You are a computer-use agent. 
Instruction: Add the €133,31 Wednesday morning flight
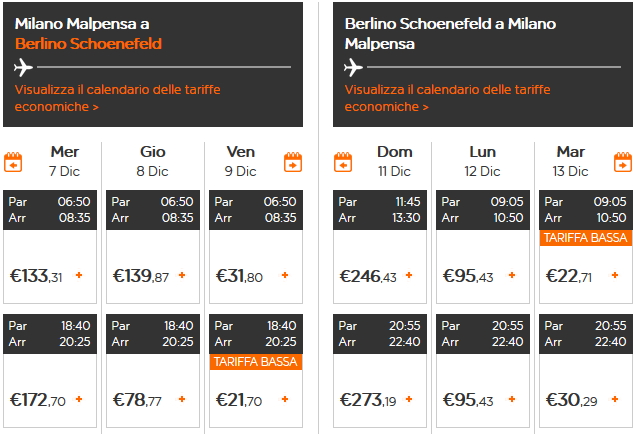(79, 275)
